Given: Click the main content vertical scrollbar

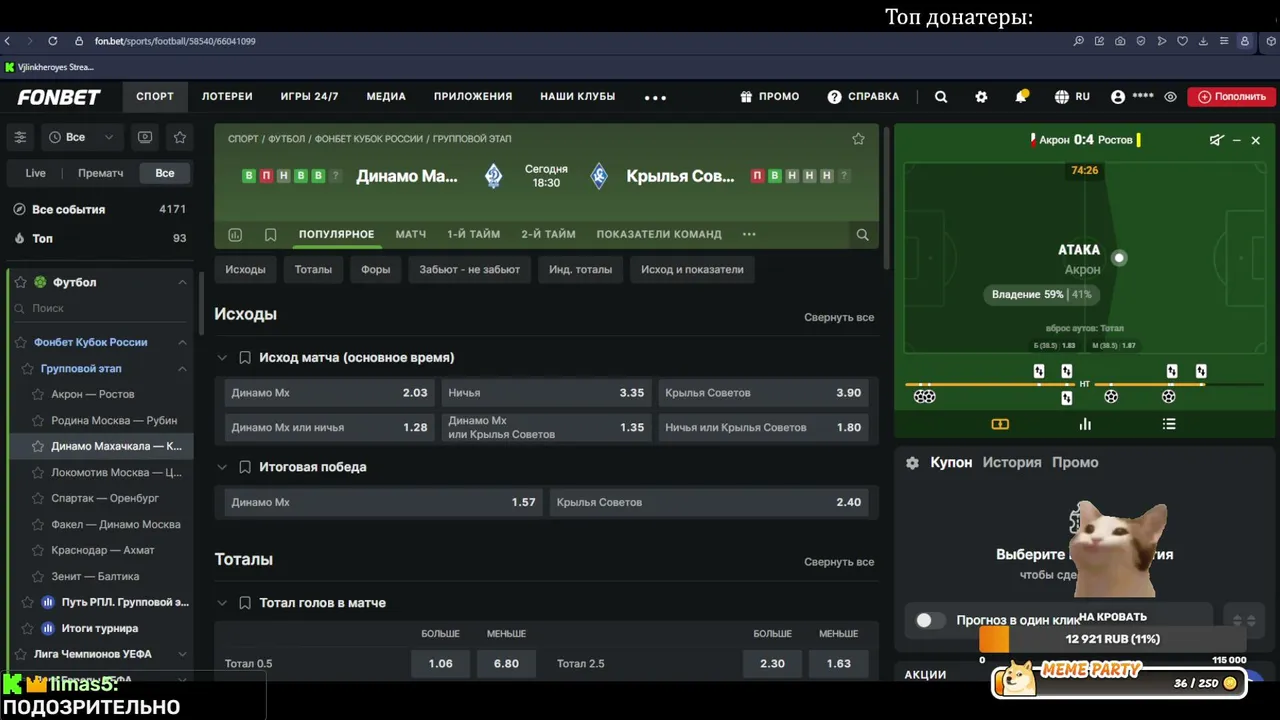Looking at the screenshot, I should click(x=884, y=197).
